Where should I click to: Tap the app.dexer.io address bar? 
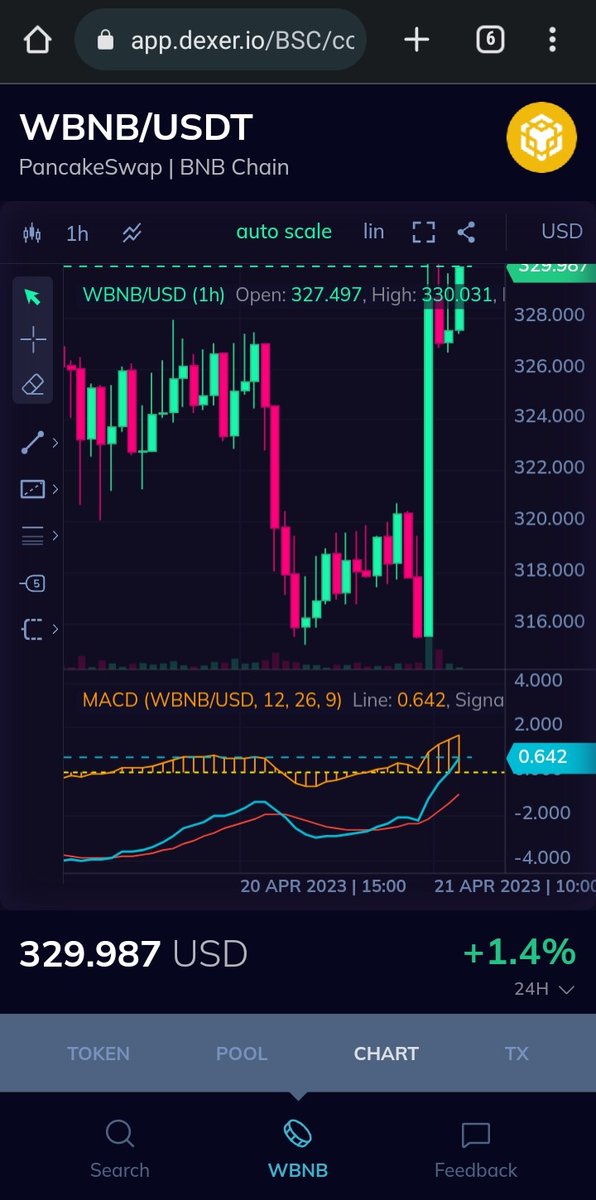[221, 40]
